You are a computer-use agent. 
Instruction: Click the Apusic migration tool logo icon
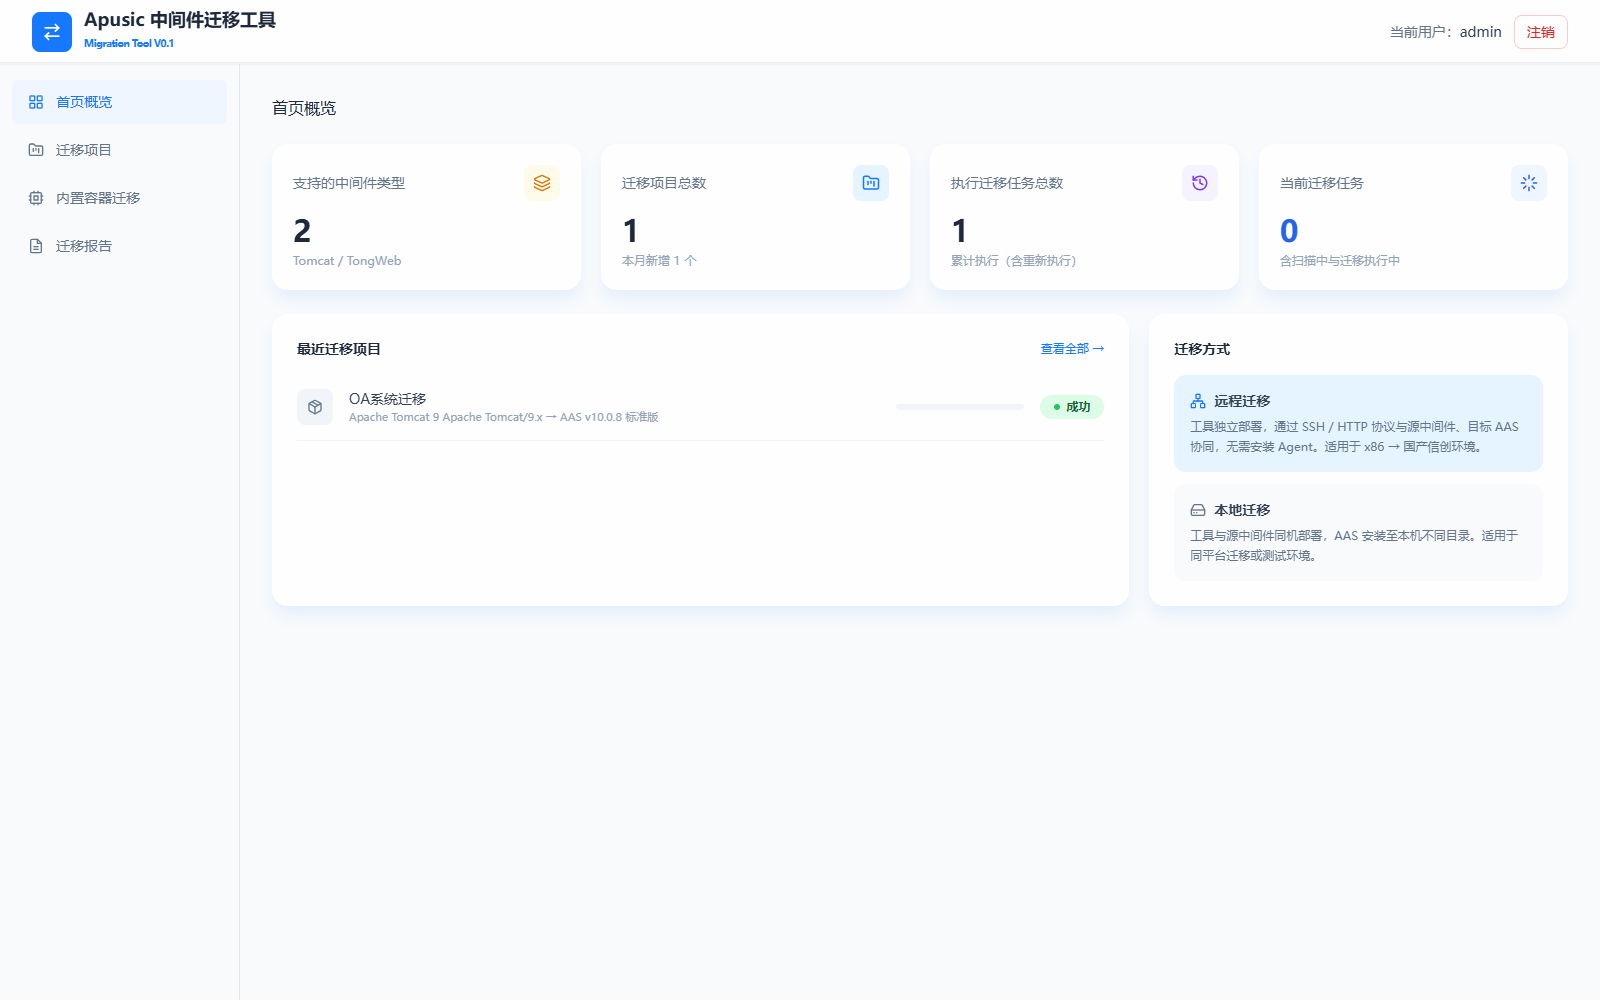click(52, 32)
